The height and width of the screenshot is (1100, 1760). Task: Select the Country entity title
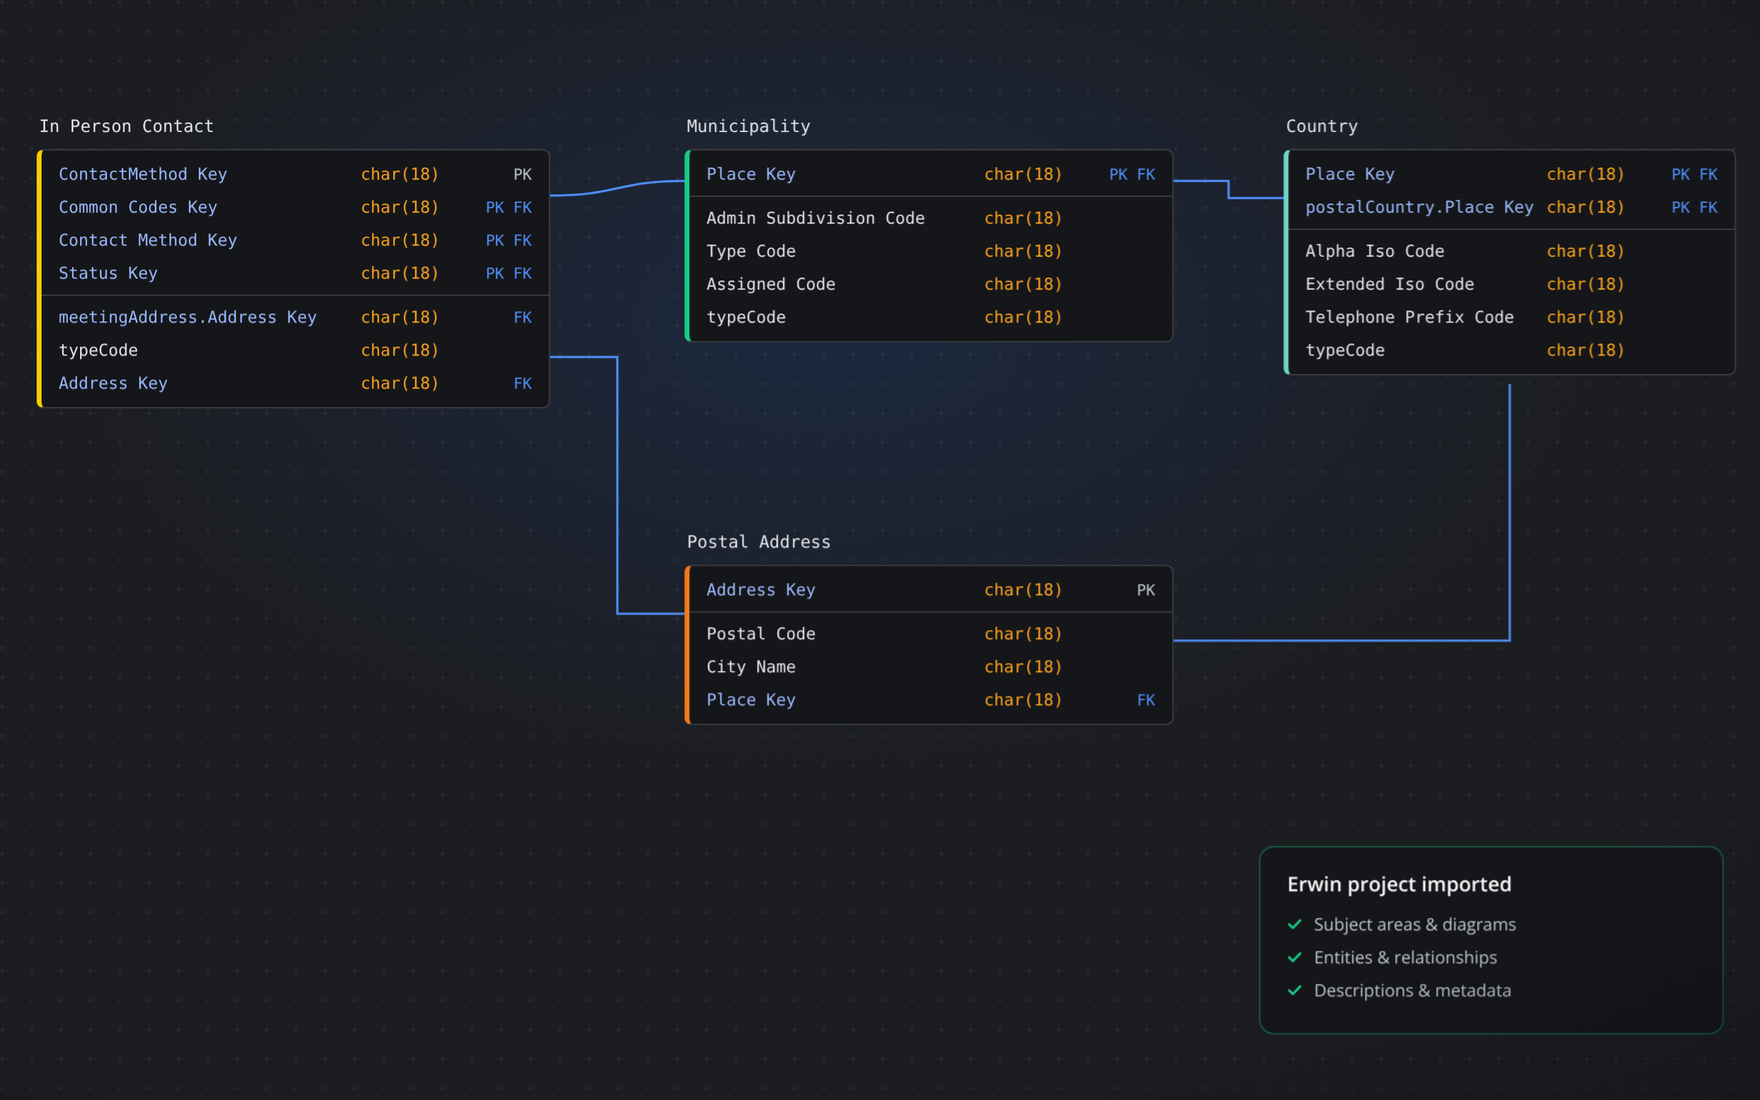click(1322, 126)
